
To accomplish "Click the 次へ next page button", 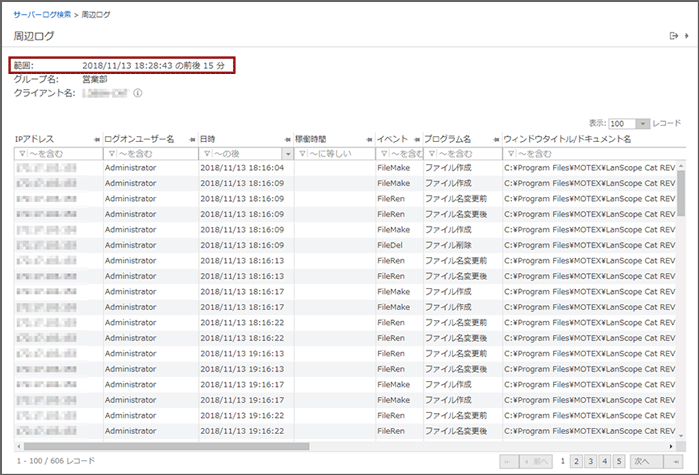I will (x=646, y=461).
